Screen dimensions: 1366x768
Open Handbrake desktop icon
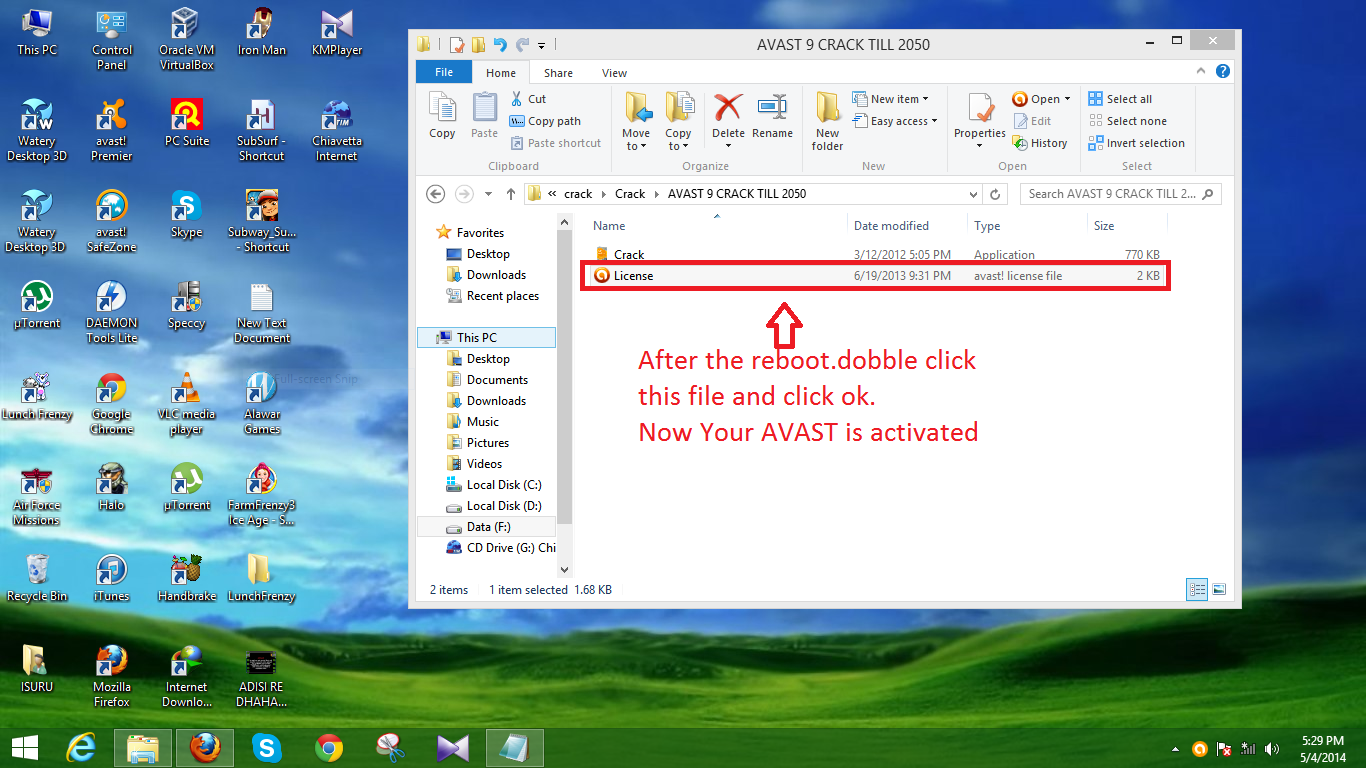tap(187, 578)
